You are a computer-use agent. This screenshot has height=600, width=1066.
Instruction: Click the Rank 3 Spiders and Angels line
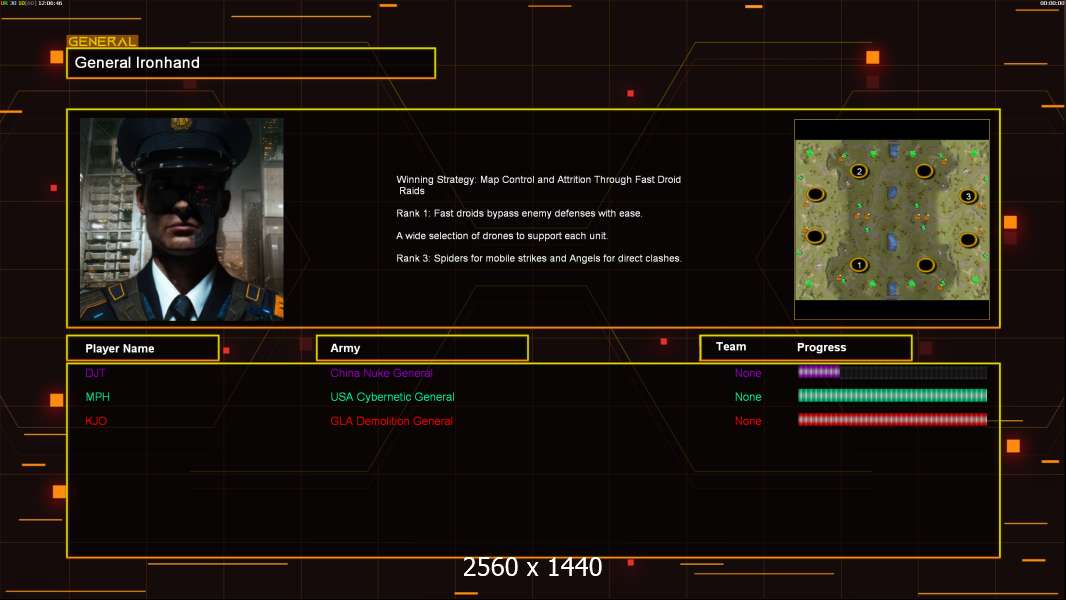539,258
